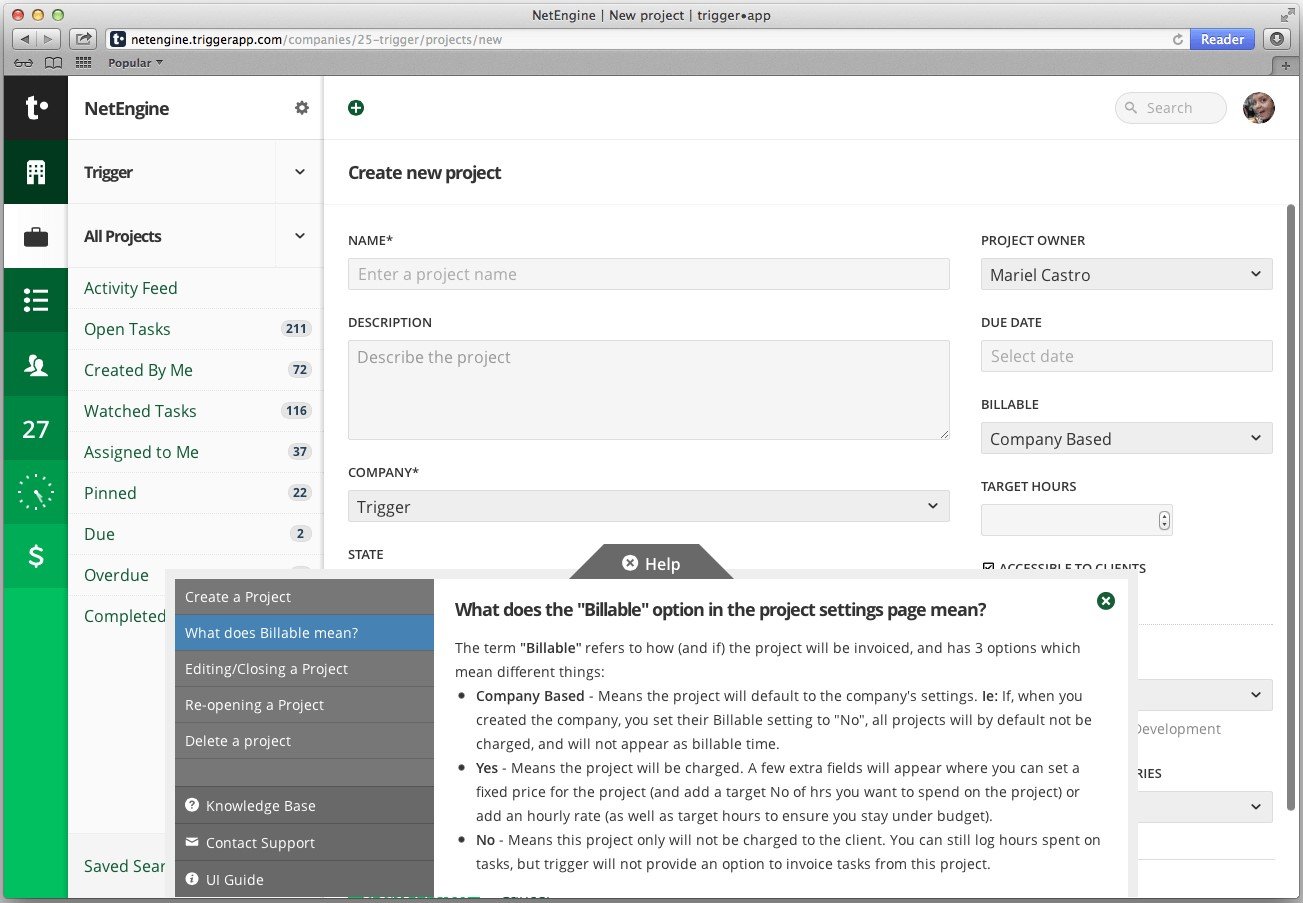
Task: Expand the Trigger company dropdown in sidebar
Action: click(300, 172)
